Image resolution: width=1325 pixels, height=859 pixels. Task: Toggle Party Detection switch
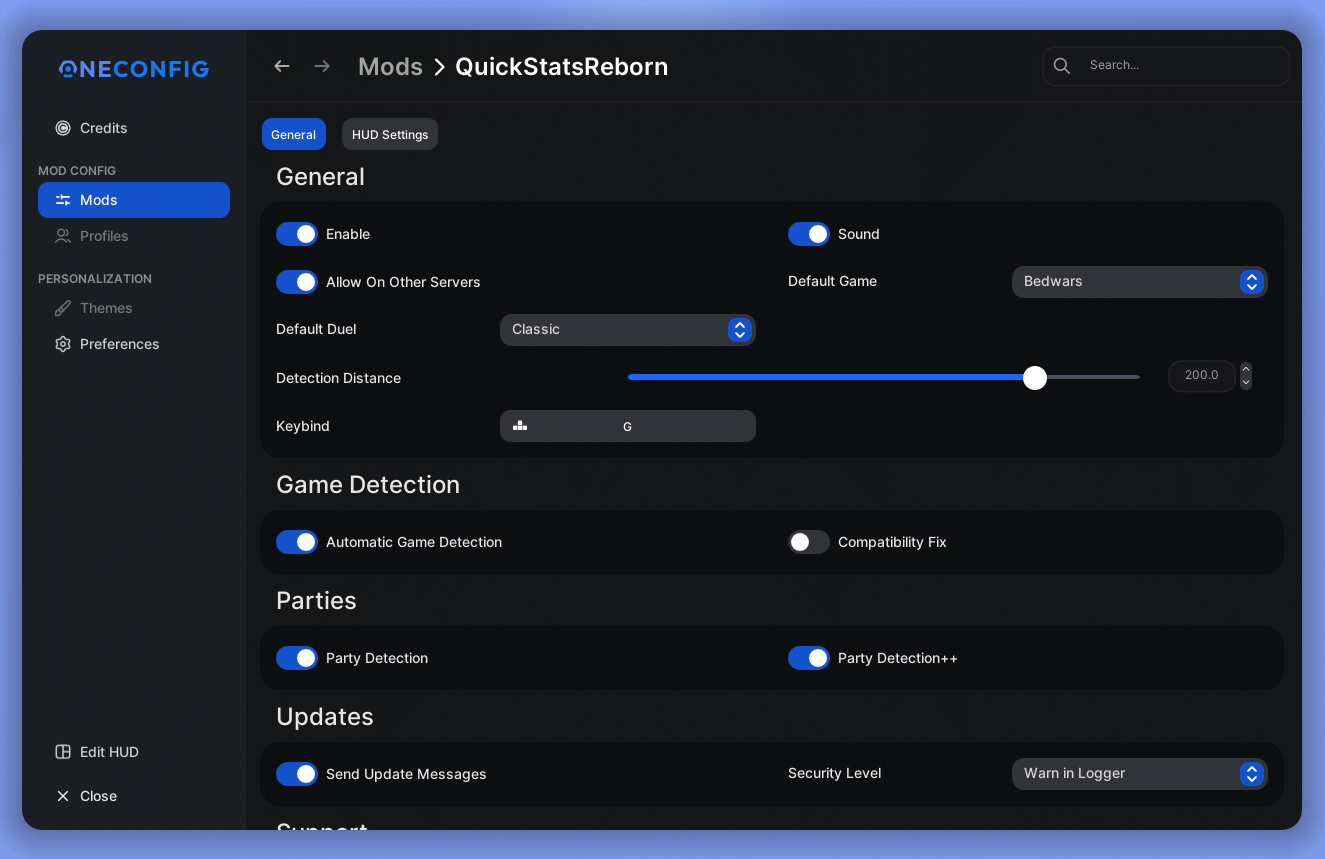(x=297, y=658)
